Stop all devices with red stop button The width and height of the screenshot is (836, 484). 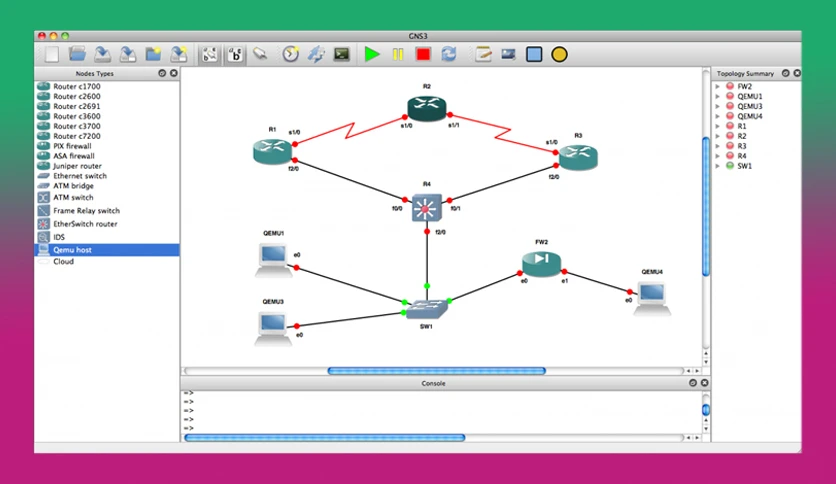tap(423, 54)
